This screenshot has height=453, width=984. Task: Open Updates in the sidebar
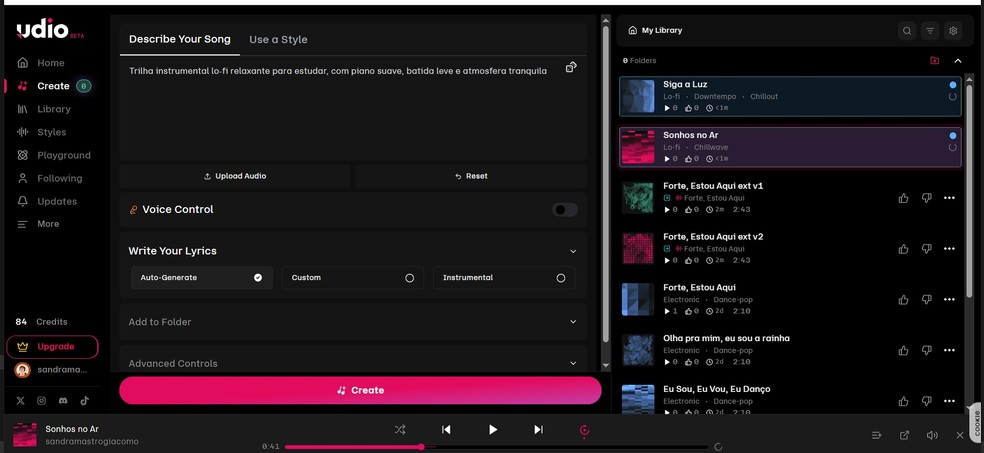(x=47, y=201)
